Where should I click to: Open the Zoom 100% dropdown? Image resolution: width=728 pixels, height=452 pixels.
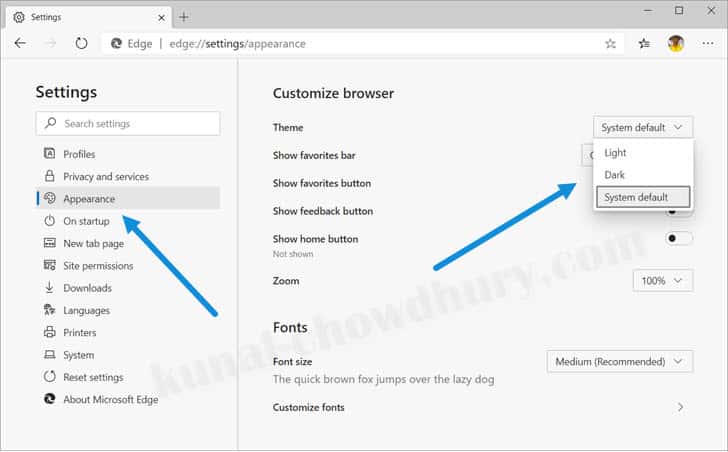(x=663, y=281)
